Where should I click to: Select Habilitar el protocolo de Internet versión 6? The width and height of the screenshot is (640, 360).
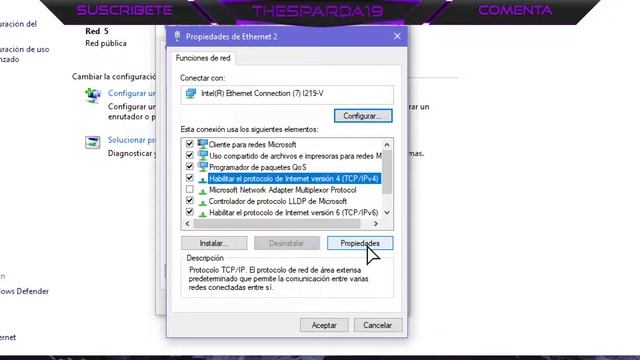tap(293, 212)
